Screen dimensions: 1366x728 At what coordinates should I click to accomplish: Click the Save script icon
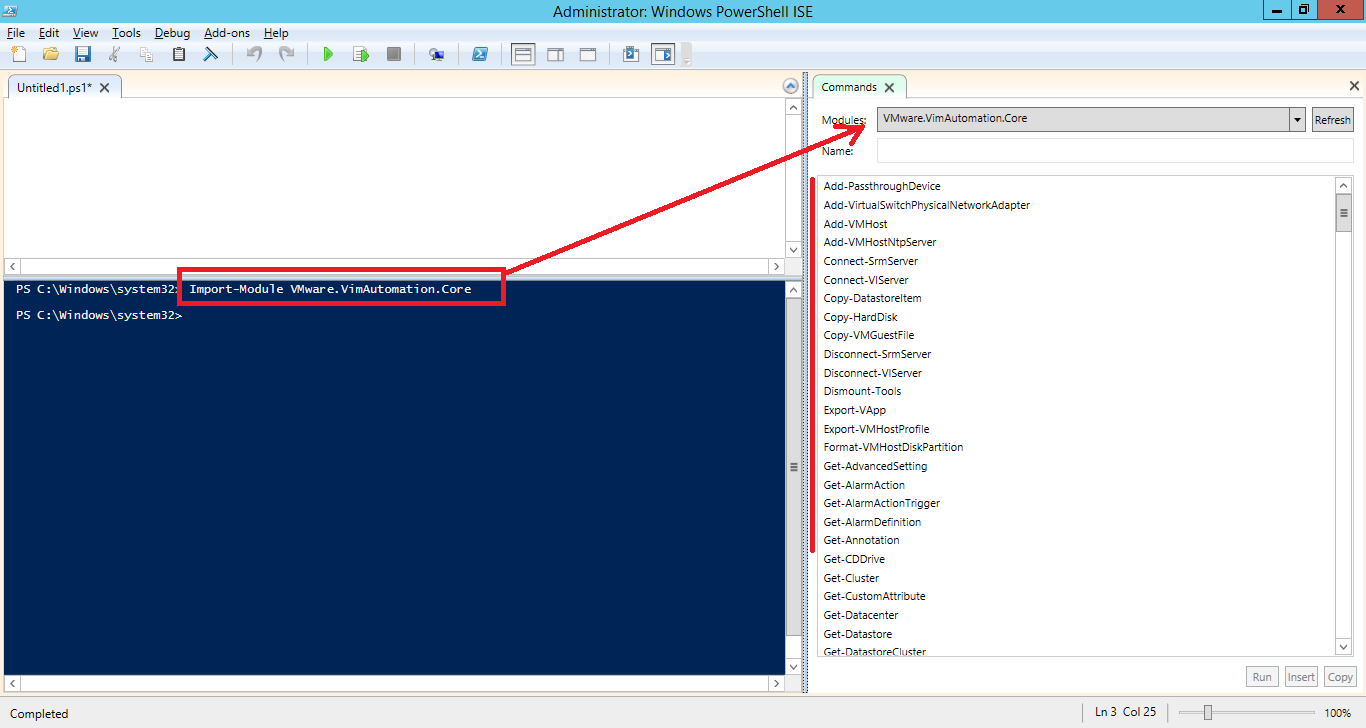(x=83, y=54)
